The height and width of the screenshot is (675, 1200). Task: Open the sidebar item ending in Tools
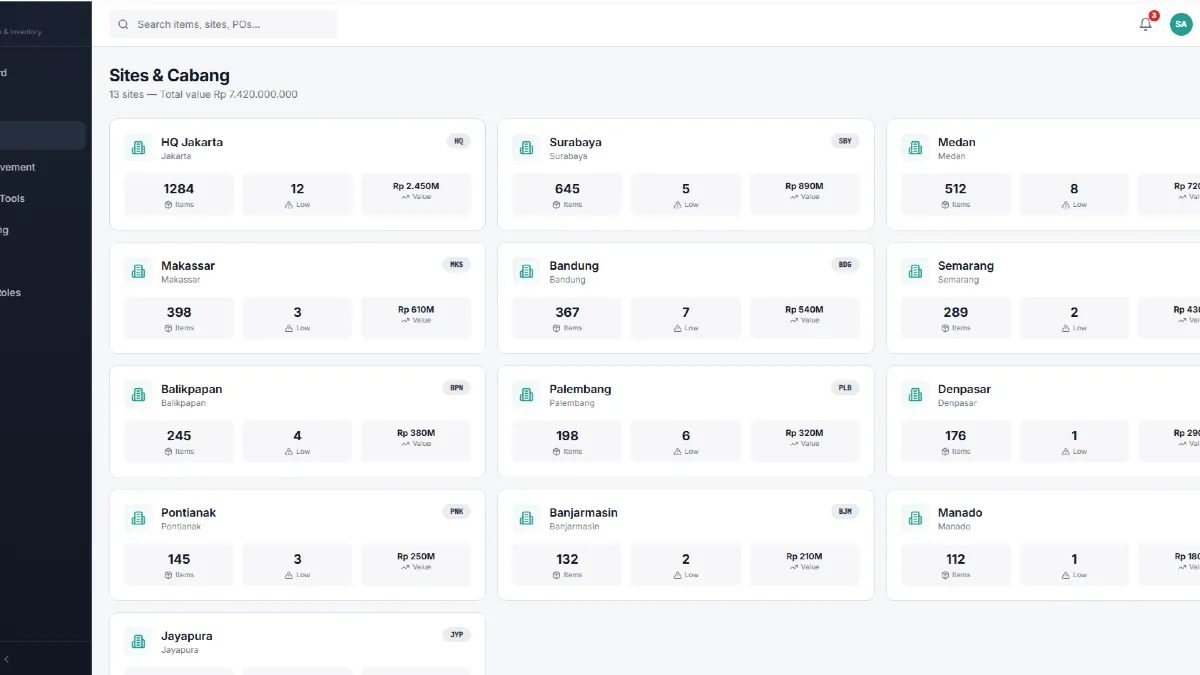tap(42, 198)
